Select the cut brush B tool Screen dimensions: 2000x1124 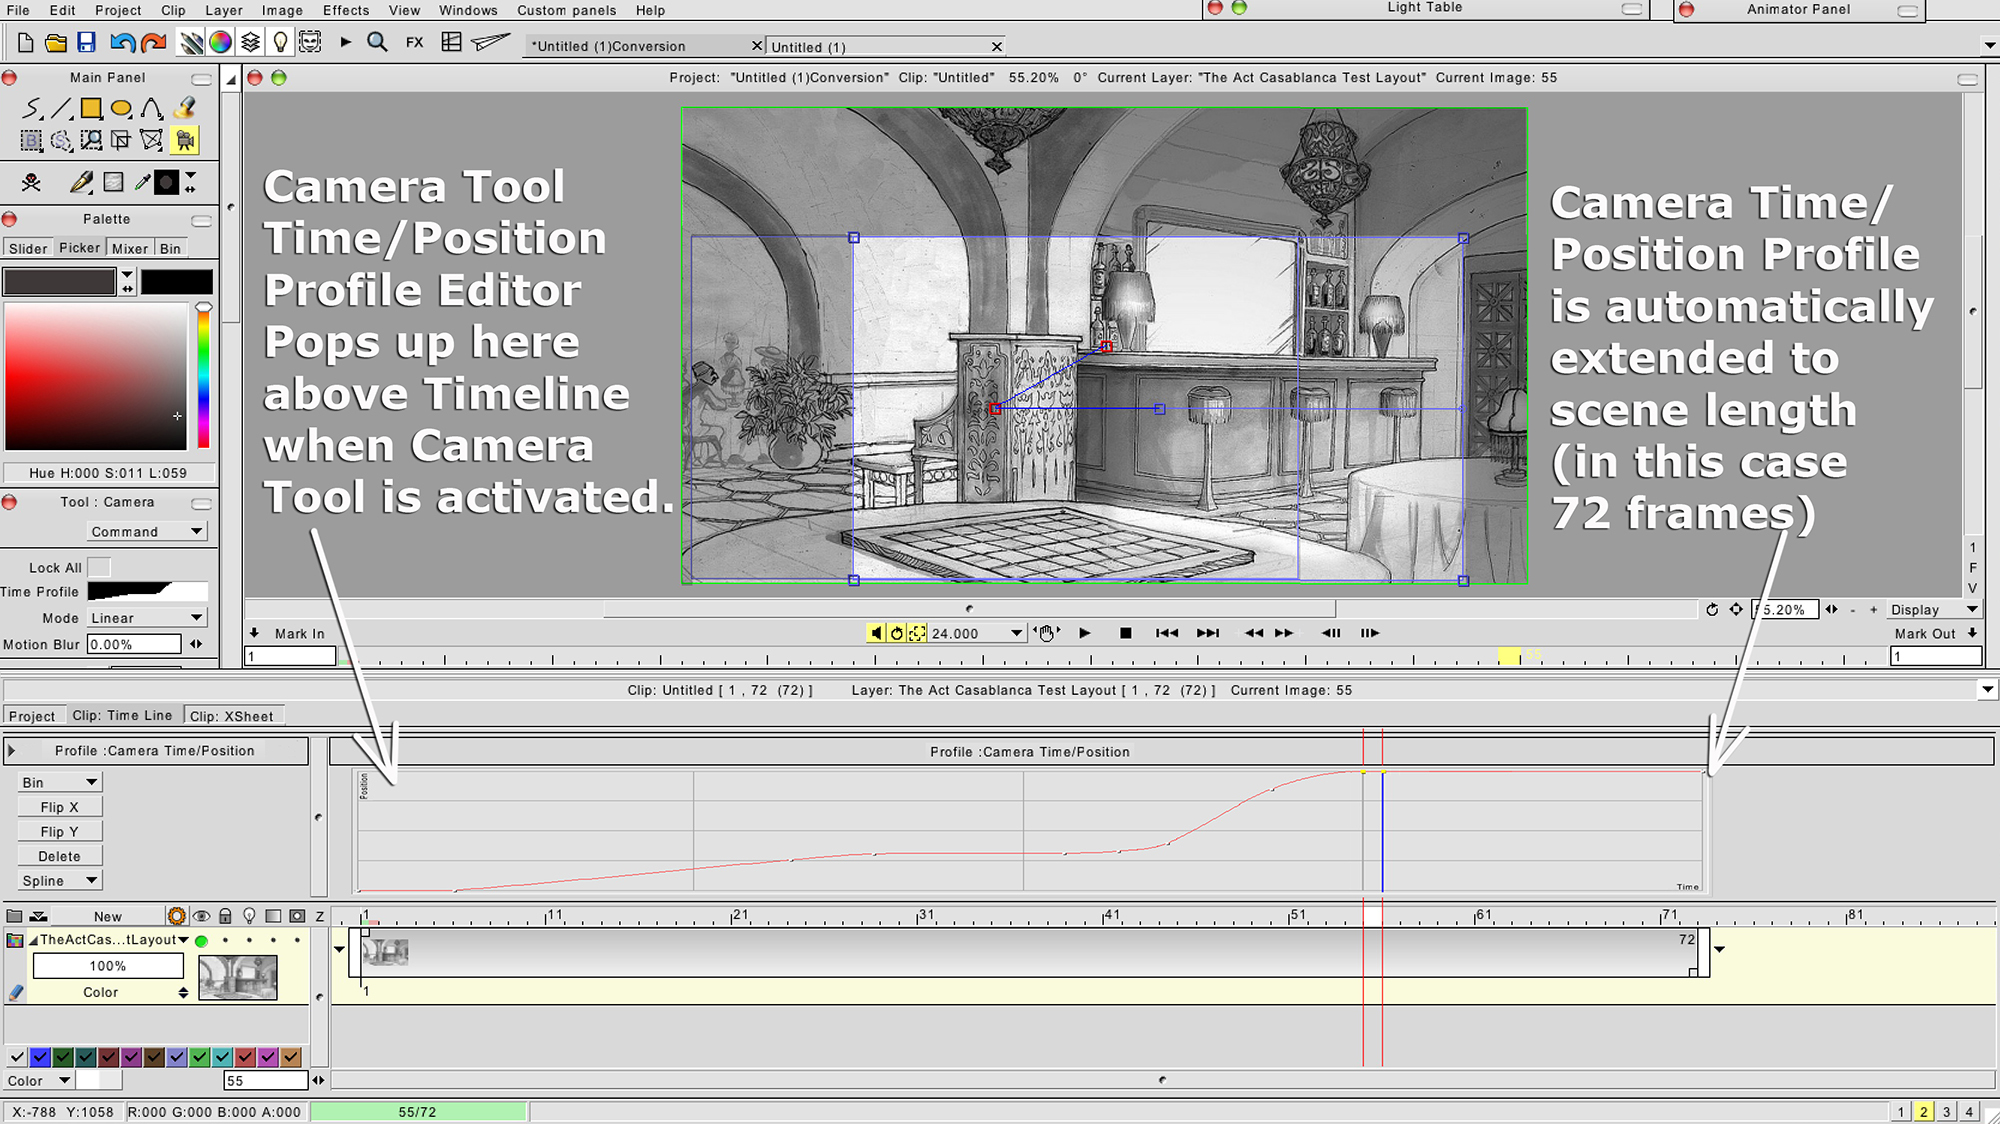32,140
